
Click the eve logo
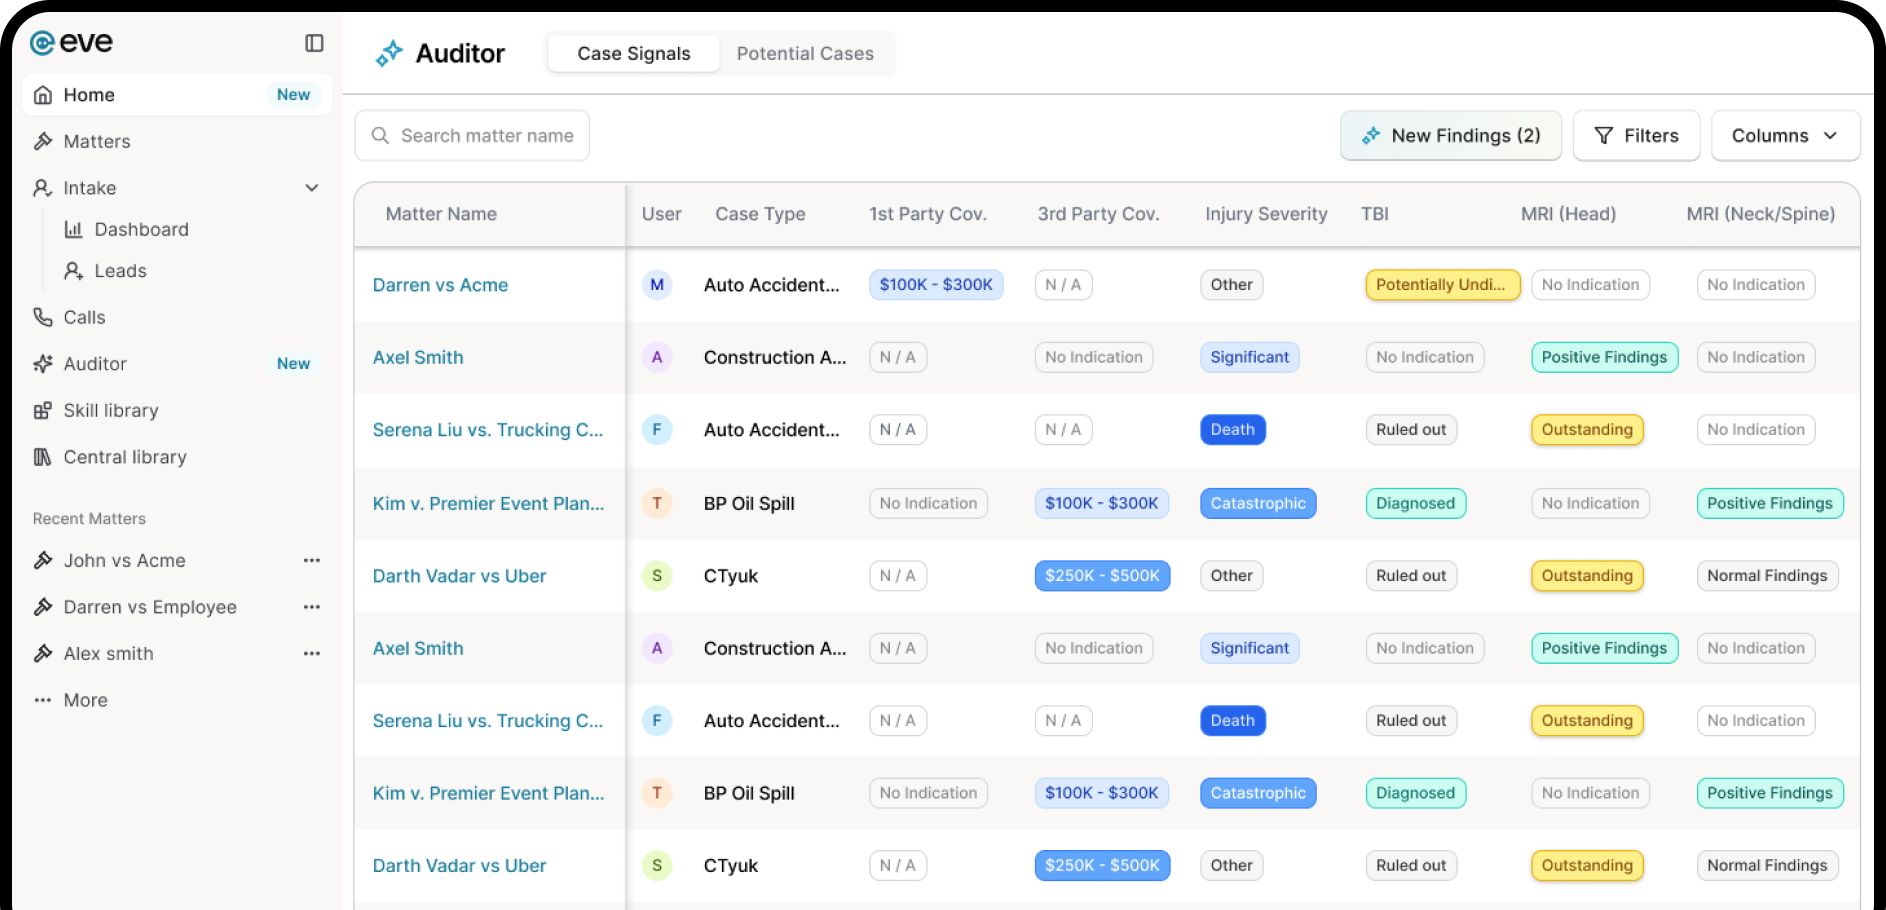71,42
